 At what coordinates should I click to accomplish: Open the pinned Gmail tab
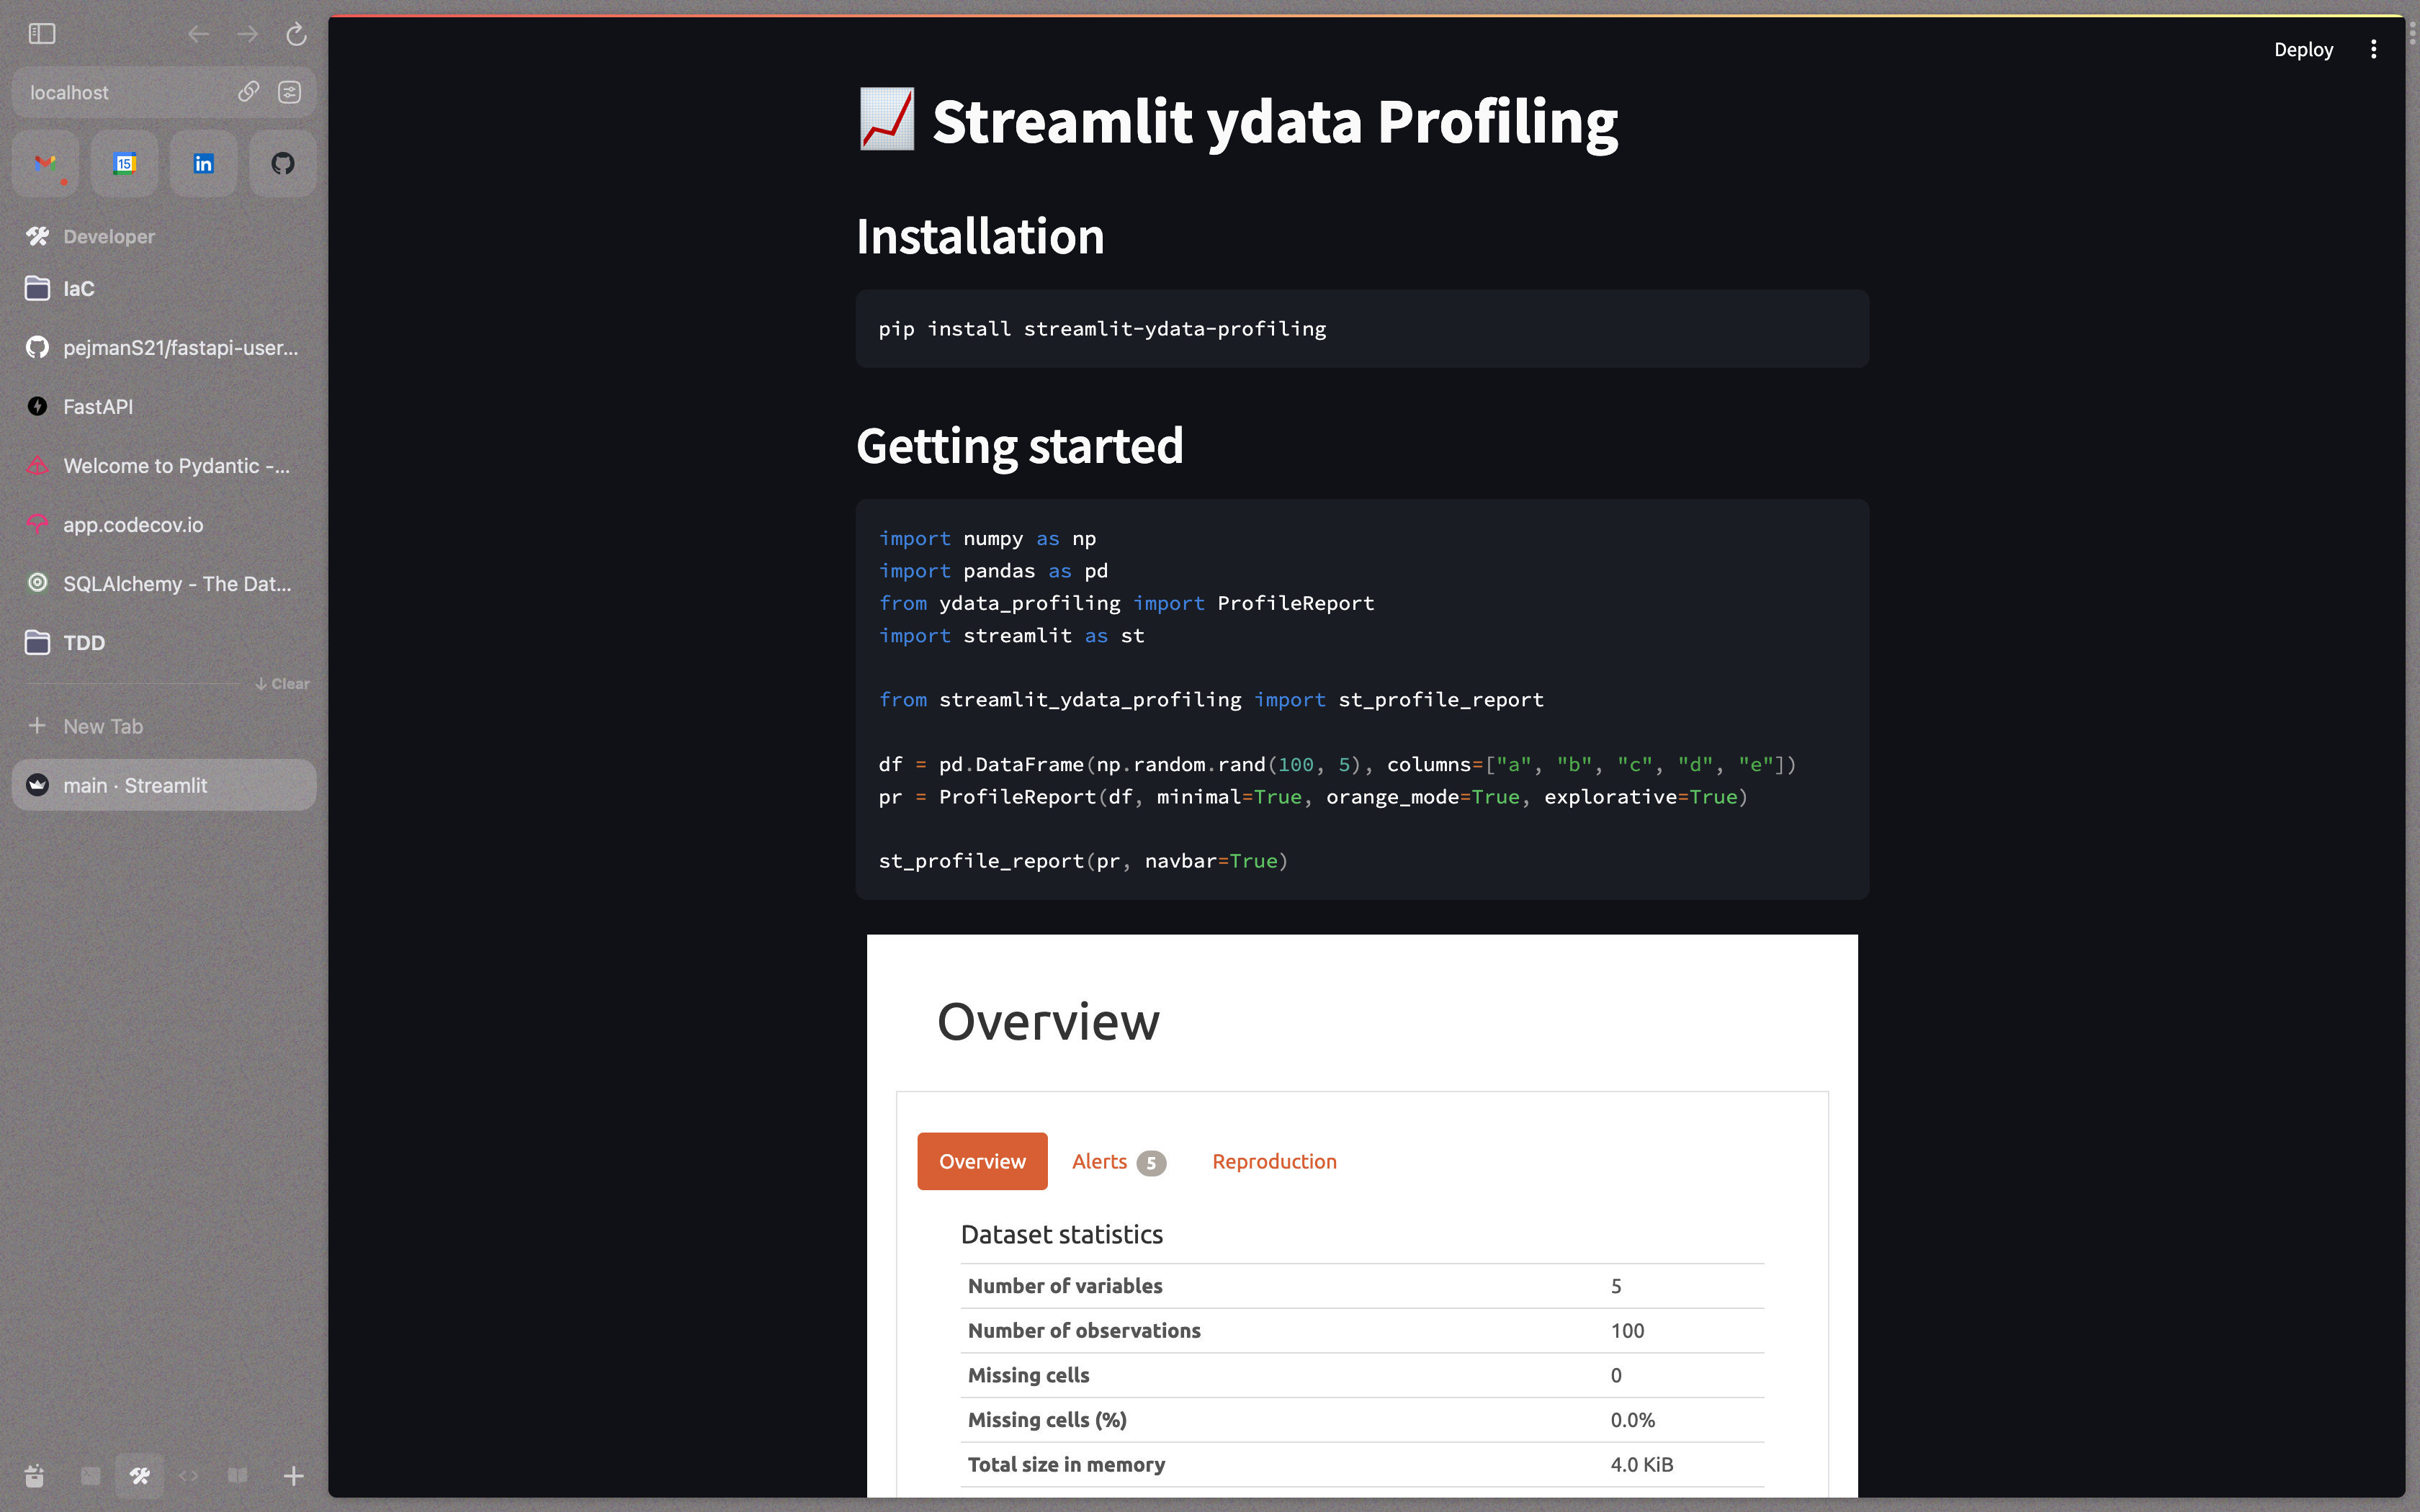(45, 163)
